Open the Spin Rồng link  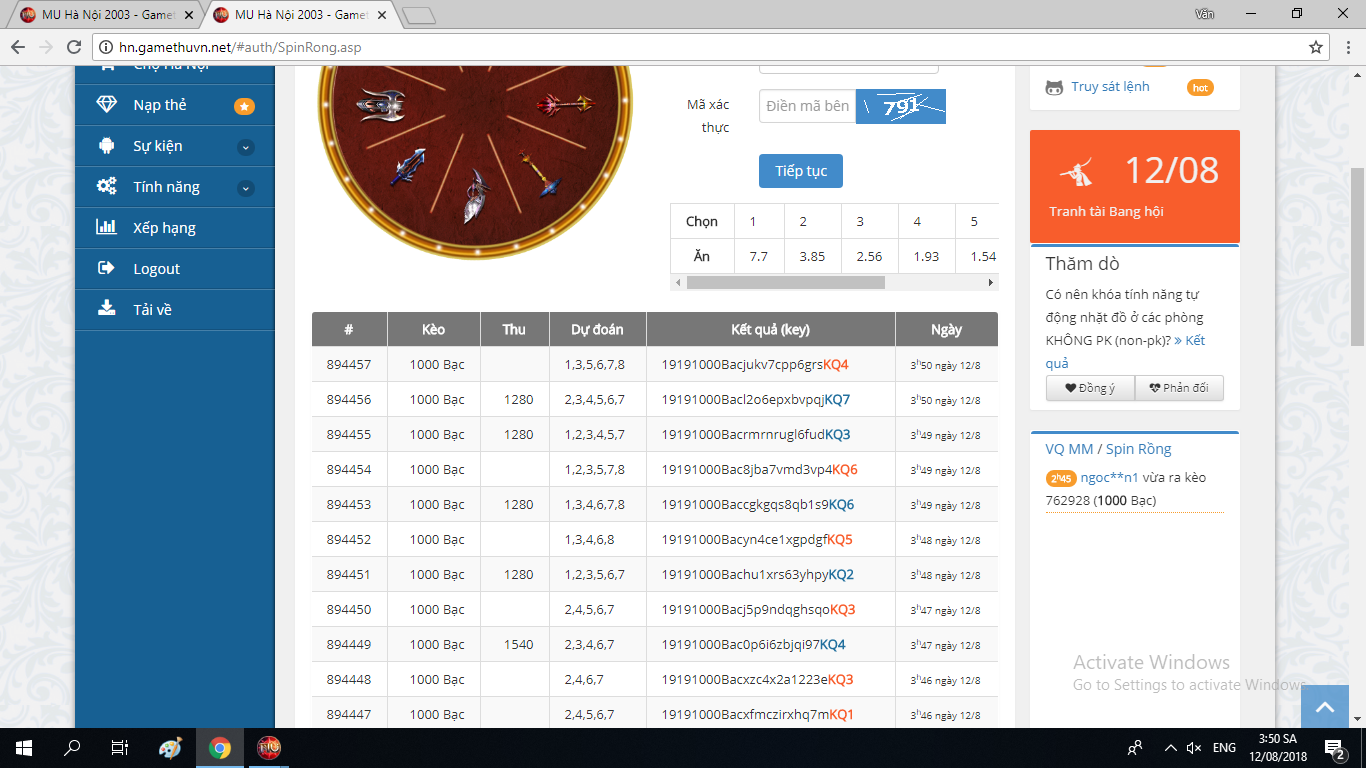click(x=1139, y=449)
